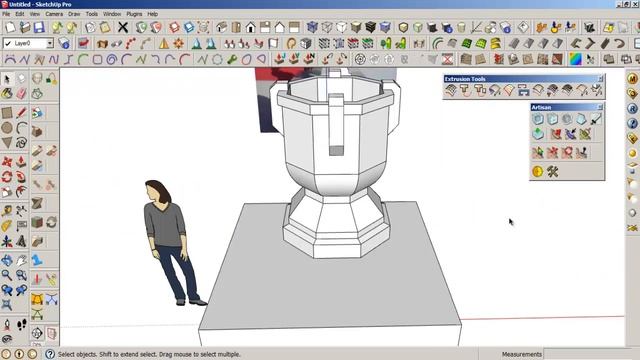This screenshot has width=640, height=360.
Task: Select the Zoom Window tool
Action: [x=21, y=275]
